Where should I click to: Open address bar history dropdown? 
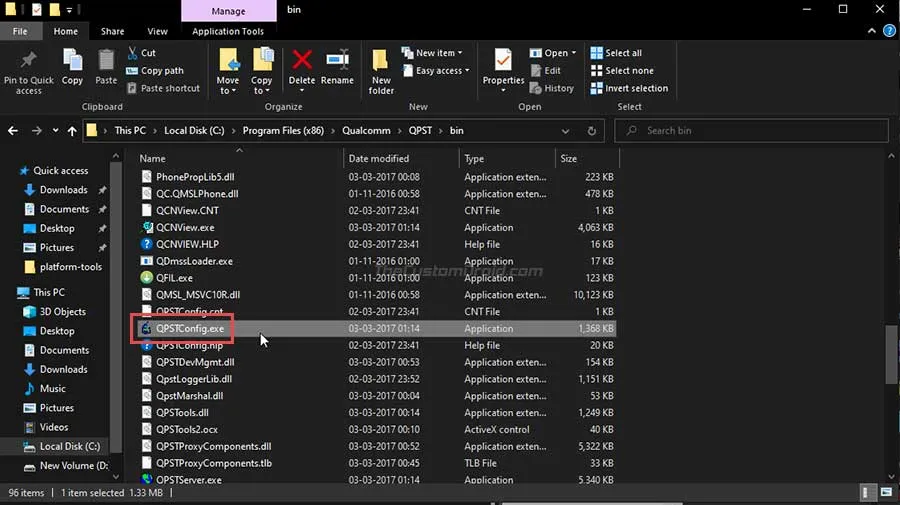(565, 131)
